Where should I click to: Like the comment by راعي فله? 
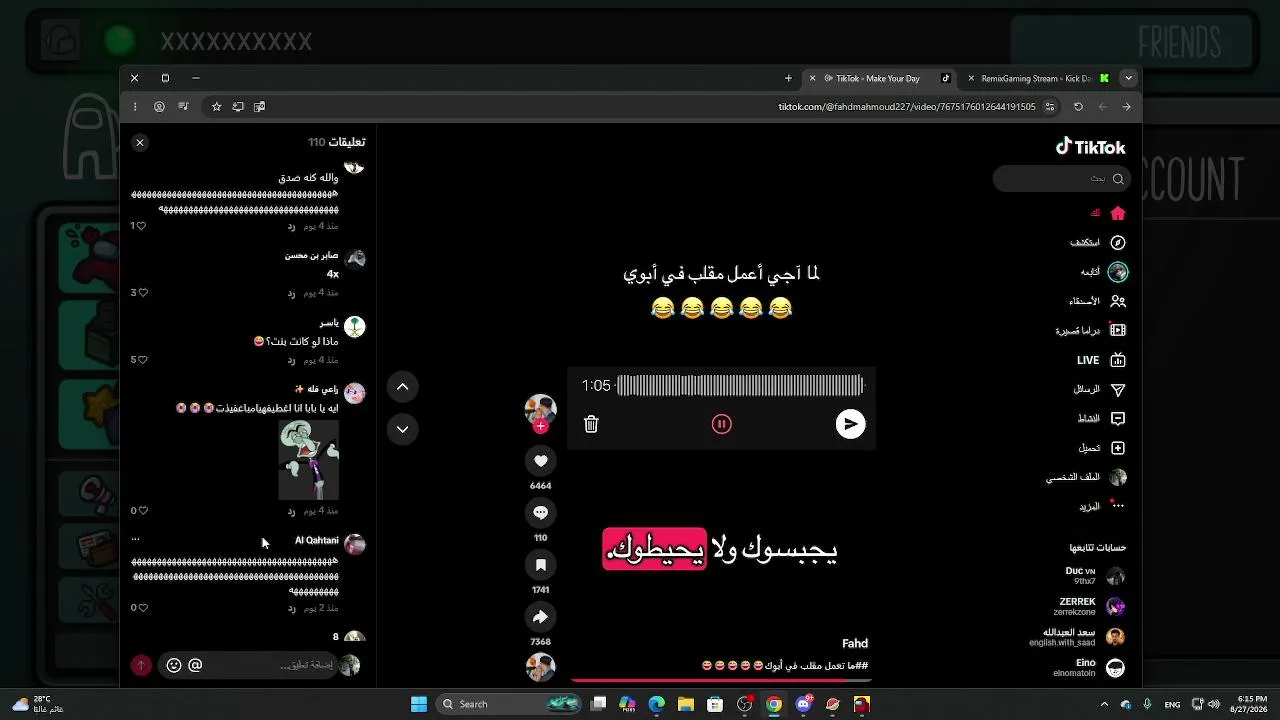(142, 511)
